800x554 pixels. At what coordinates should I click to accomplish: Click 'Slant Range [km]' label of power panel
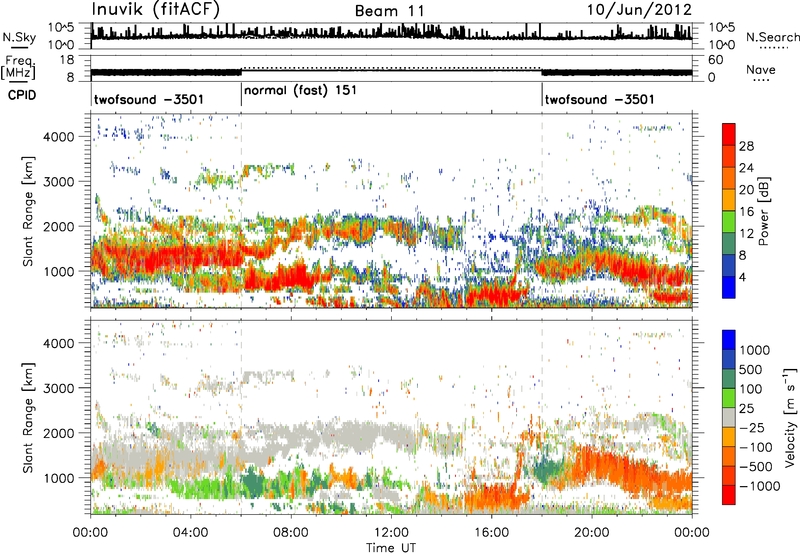[x=28, y=211]
